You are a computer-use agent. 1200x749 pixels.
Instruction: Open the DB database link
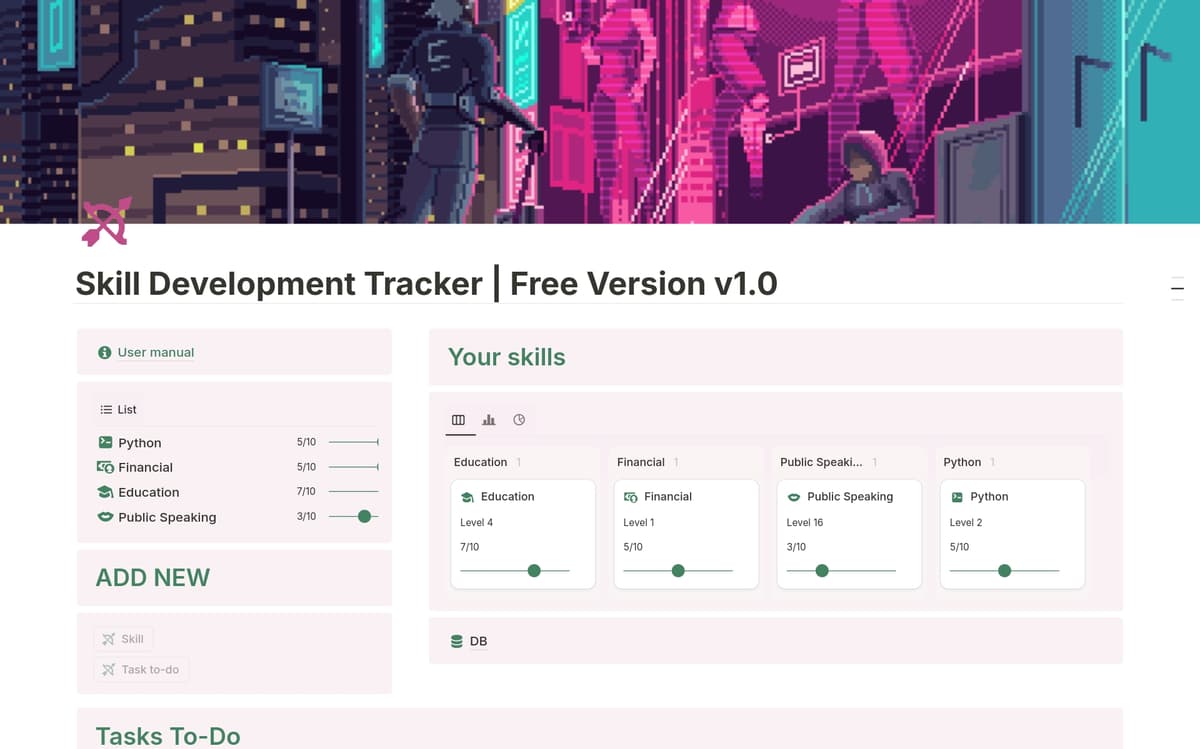[478, 641]
